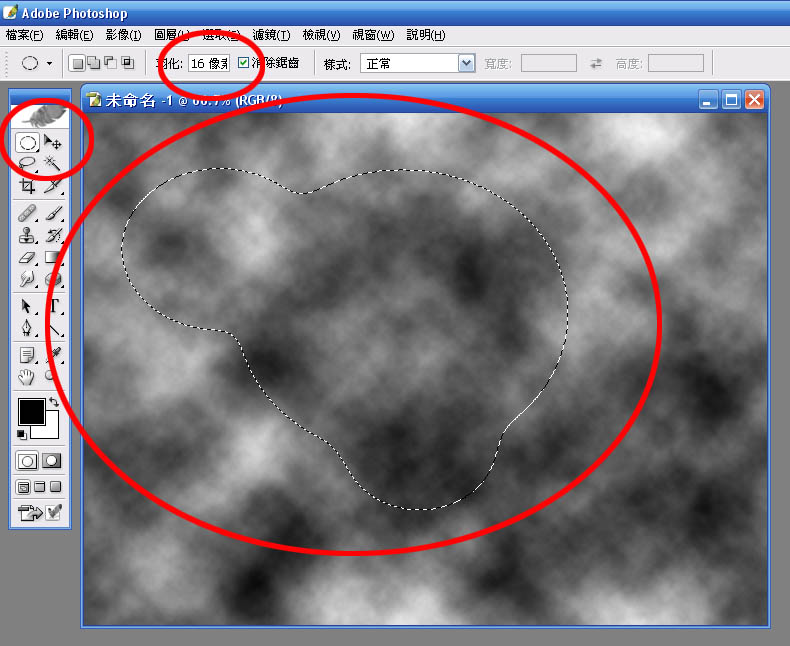The width and height of the screenshot is (790, 646).
Task: Open the 濾鏡 (Filter) menu
Action: point(270,35)
